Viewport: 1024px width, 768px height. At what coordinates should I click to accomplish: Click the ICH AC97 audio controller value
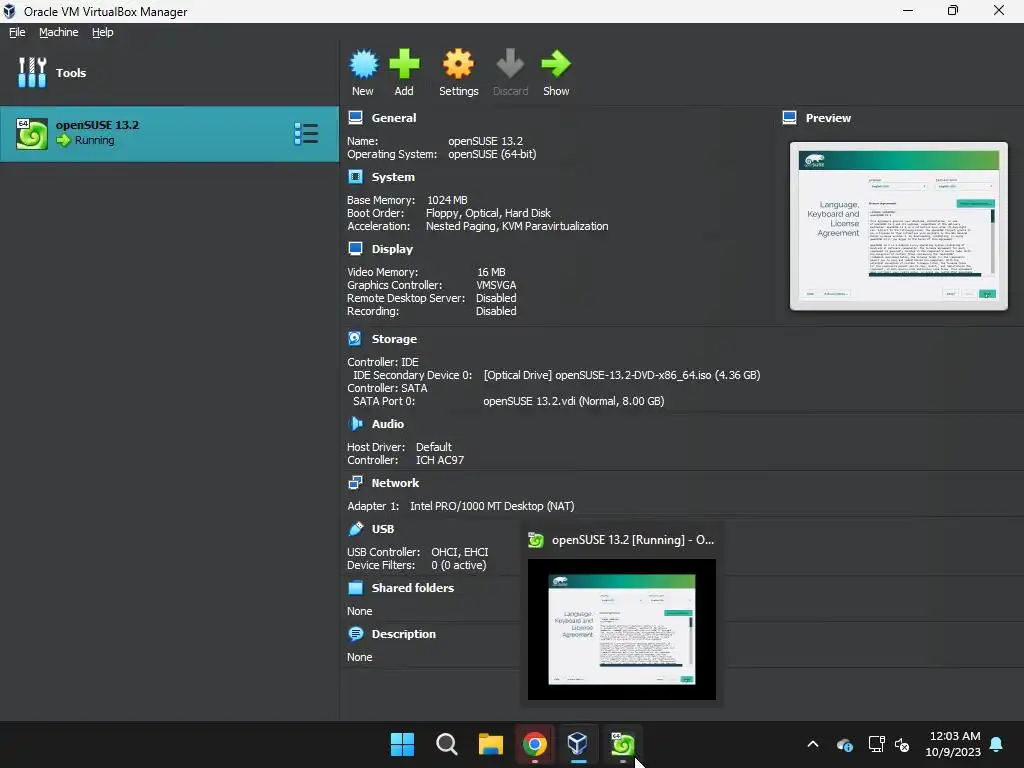point(440,460)
